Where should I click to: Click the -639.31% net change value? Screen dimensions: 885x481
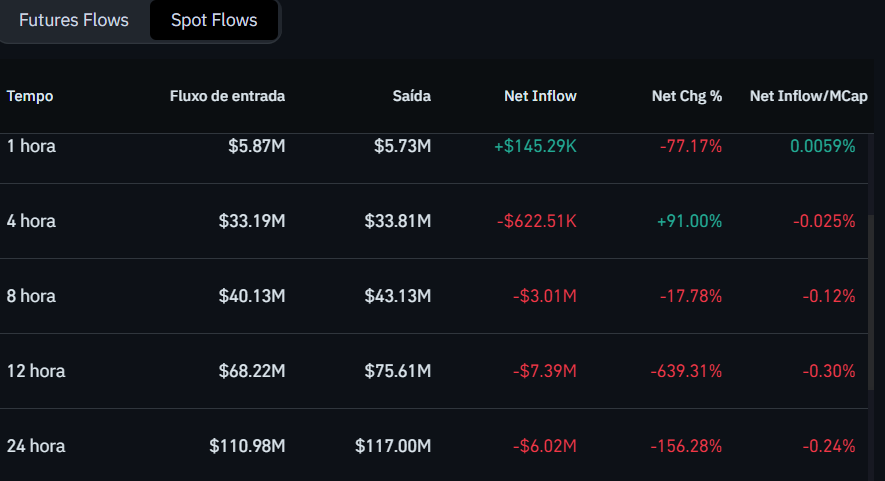point(686,371)
